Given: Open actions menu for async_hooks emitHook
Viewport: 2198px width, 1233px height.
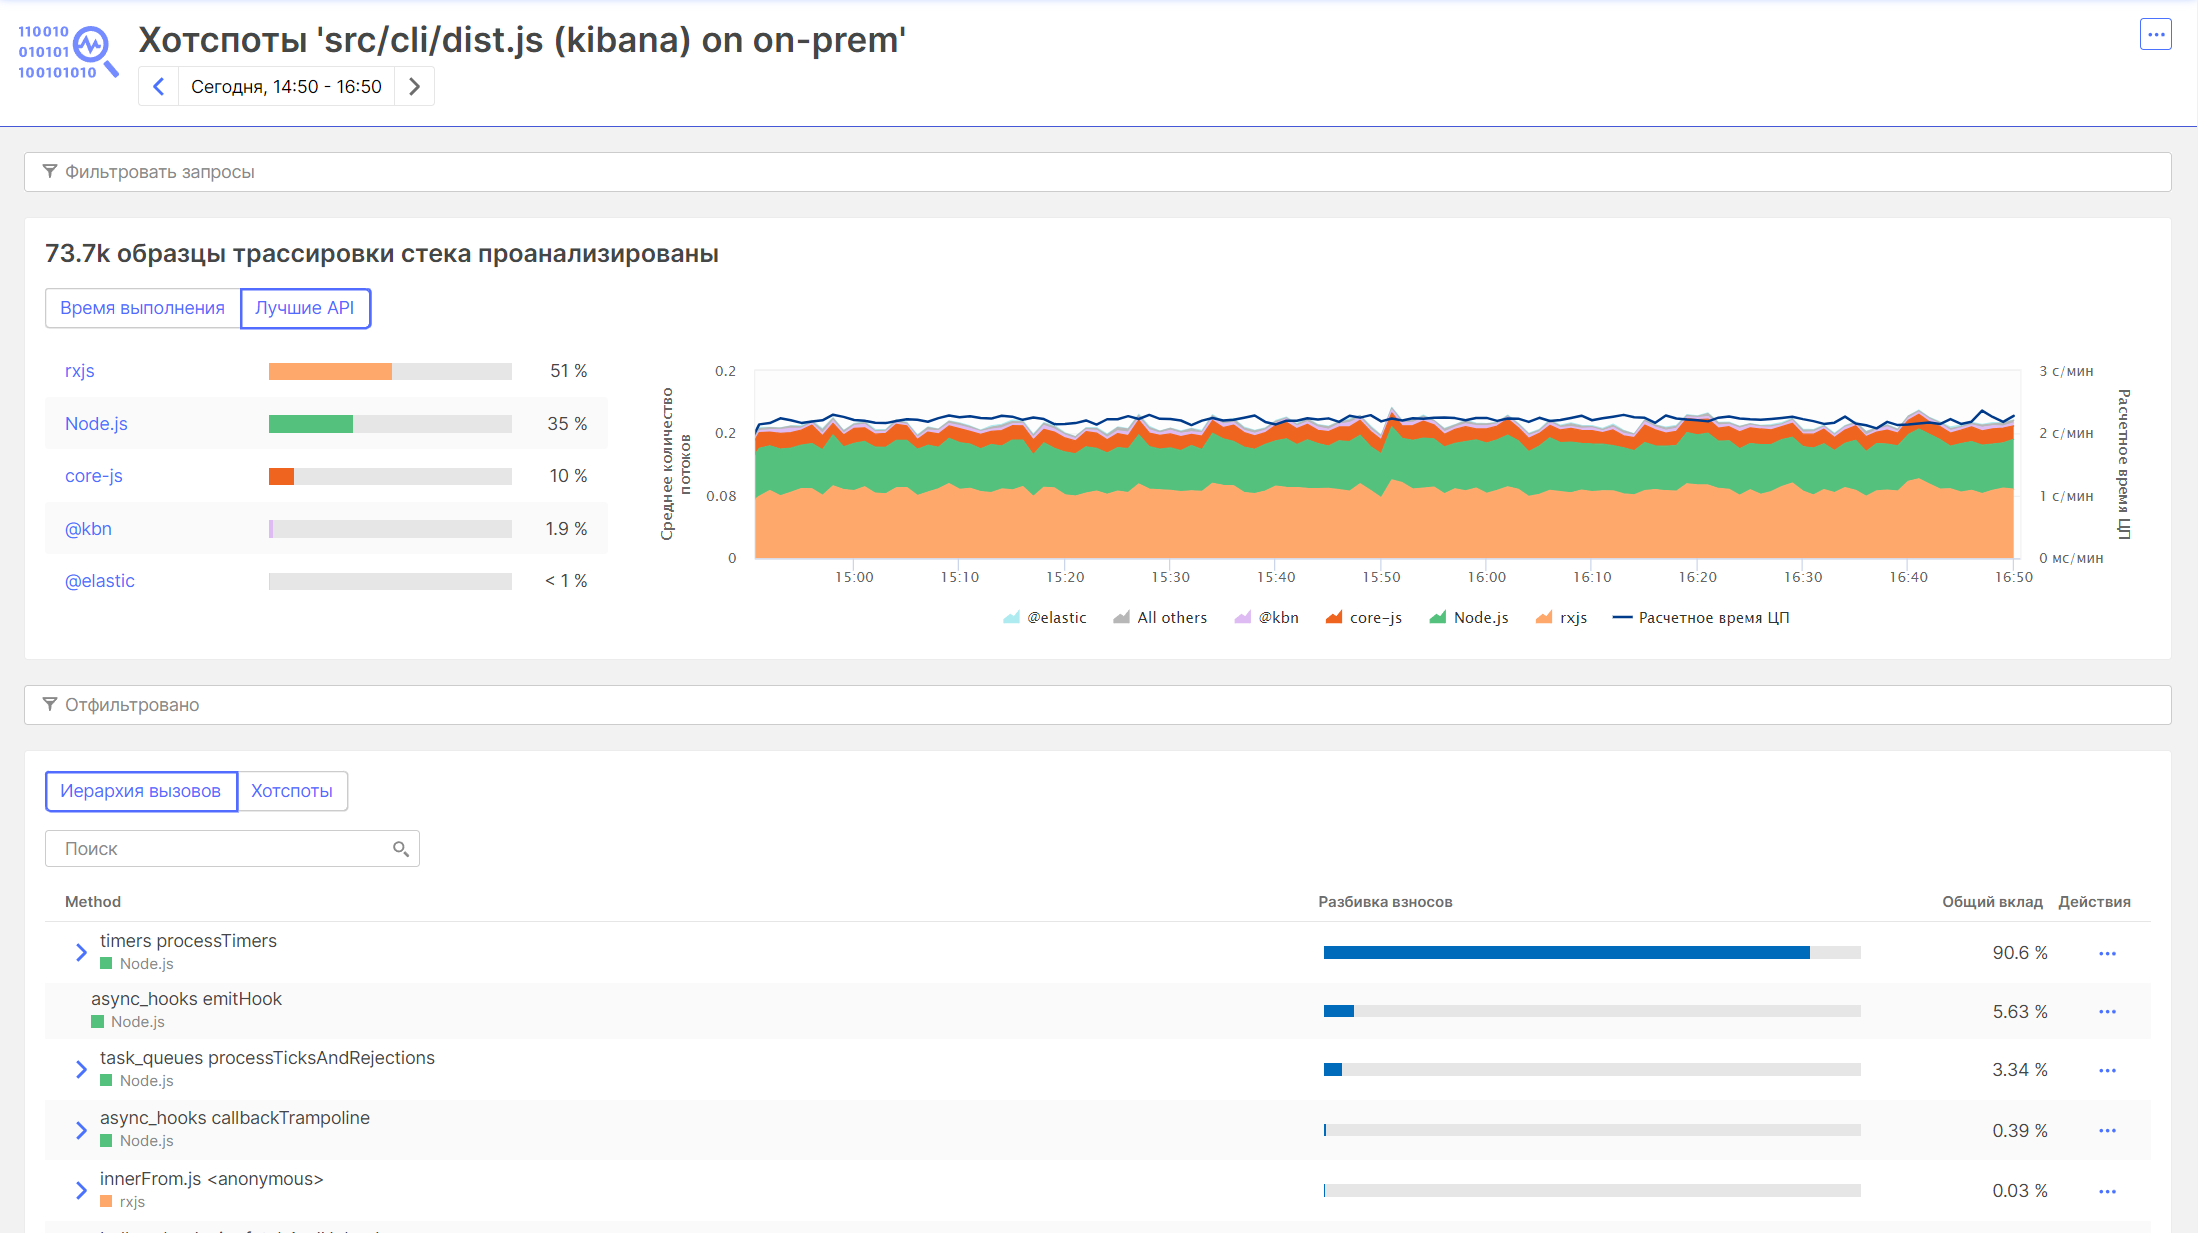Looking at the screenshot, I should 2107,1012.
